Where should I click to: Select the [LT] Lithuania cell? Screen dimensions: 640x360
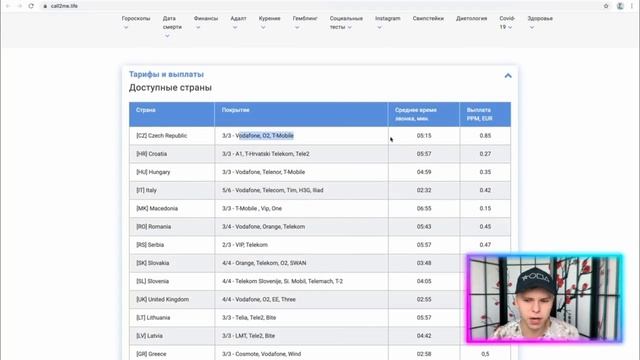click(172, 318)
